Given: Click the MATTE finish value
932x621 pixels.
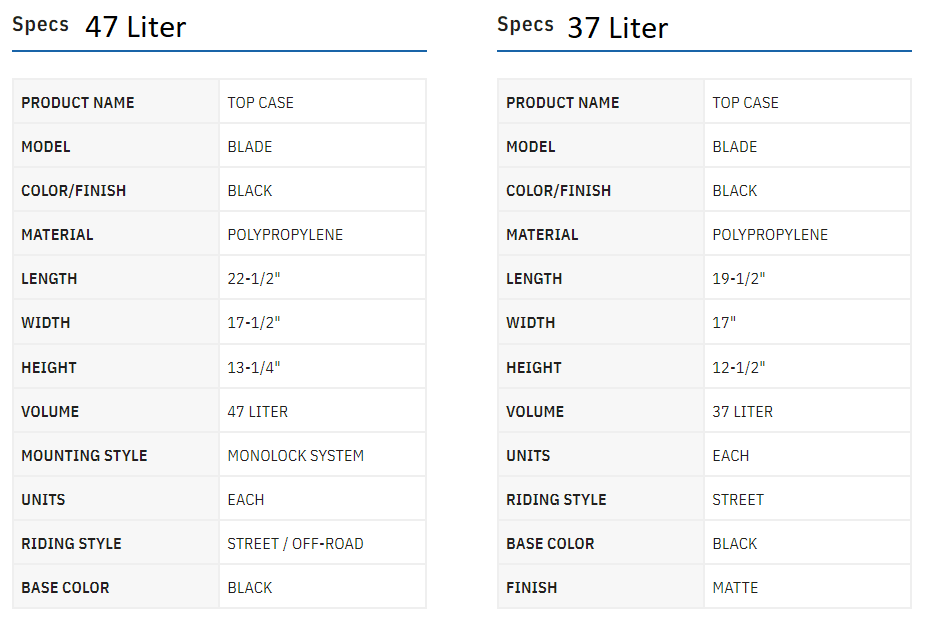Looking at the screenshot, I should tap(735, 588).
